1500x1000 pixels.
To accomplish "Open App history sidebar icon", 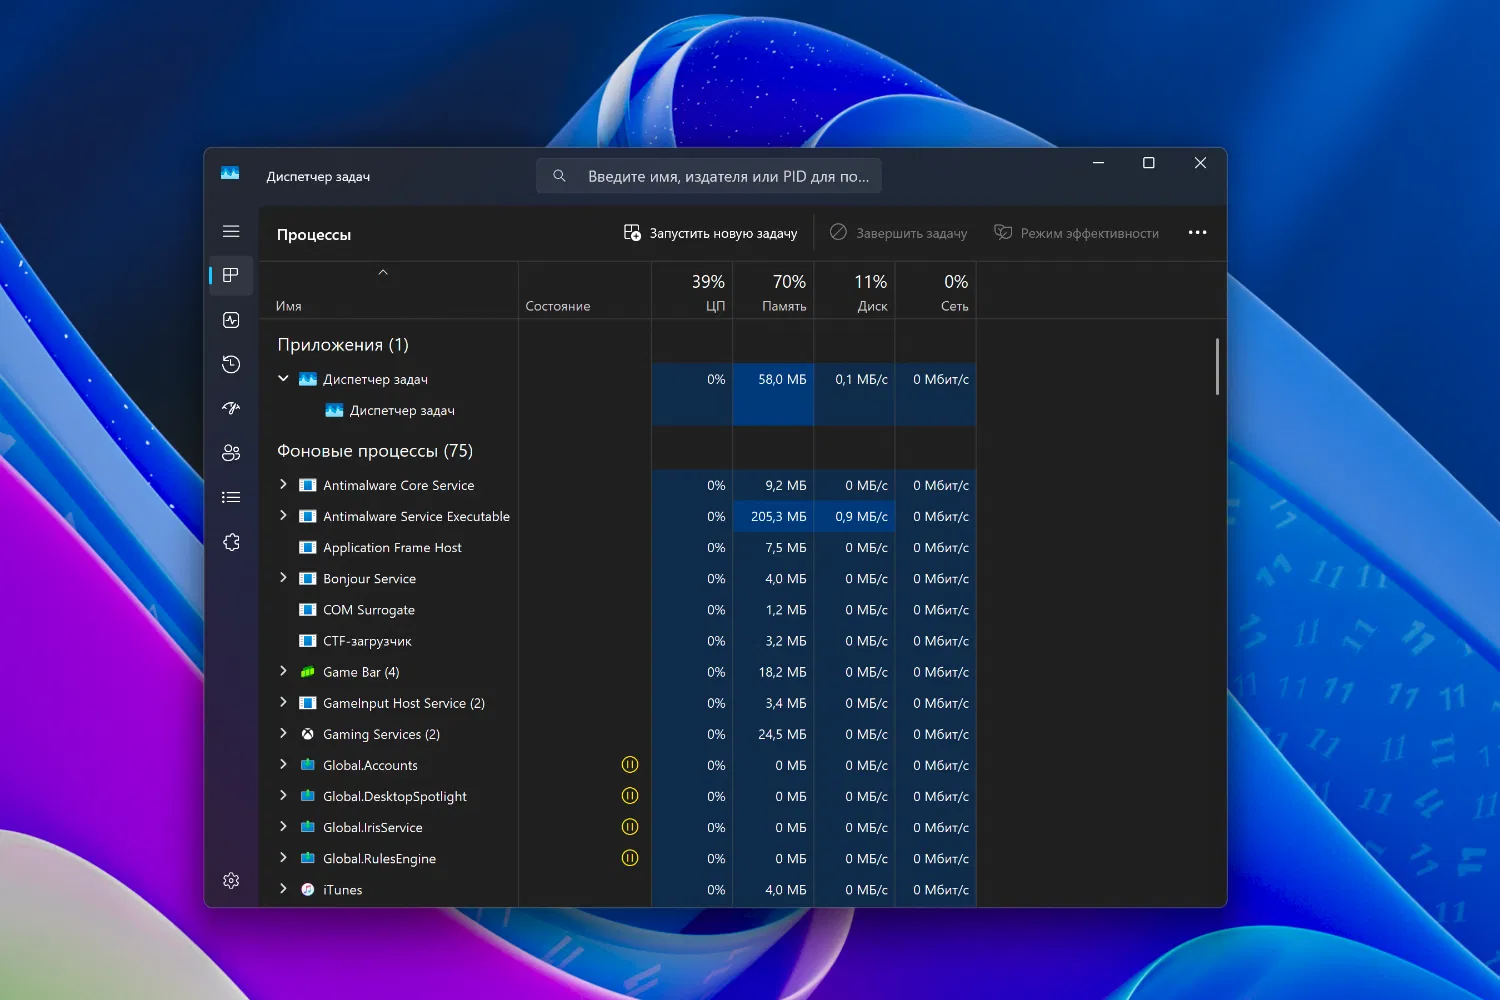I will [x=231, y=364].
